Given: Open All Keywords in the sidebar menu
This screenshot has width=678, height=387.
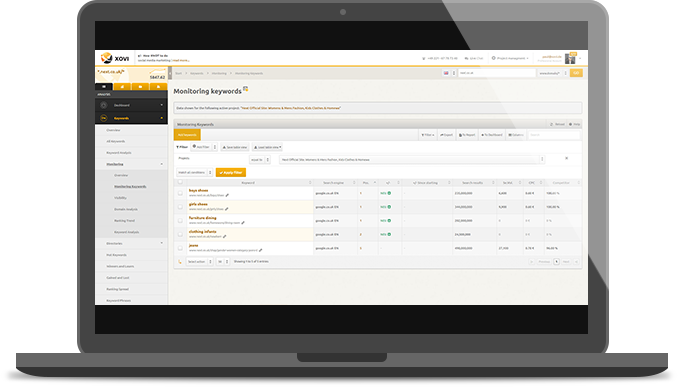Looking at the screenshot, I should [116, 141].
